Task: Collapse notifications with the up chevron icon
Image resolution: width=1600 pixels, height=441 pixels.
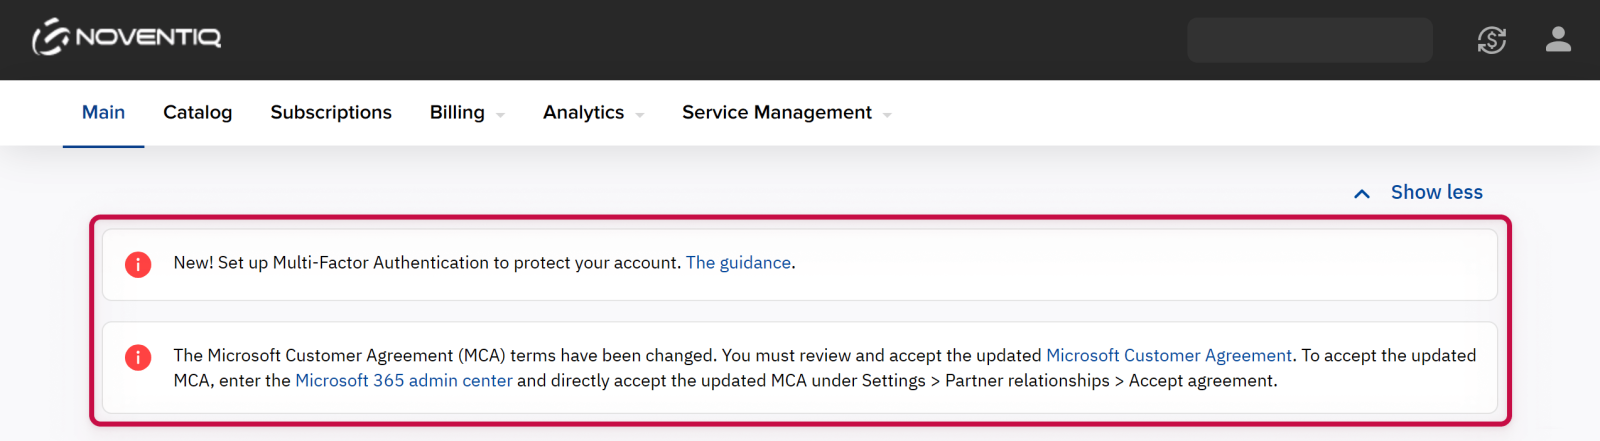Action: [1362, 193]
